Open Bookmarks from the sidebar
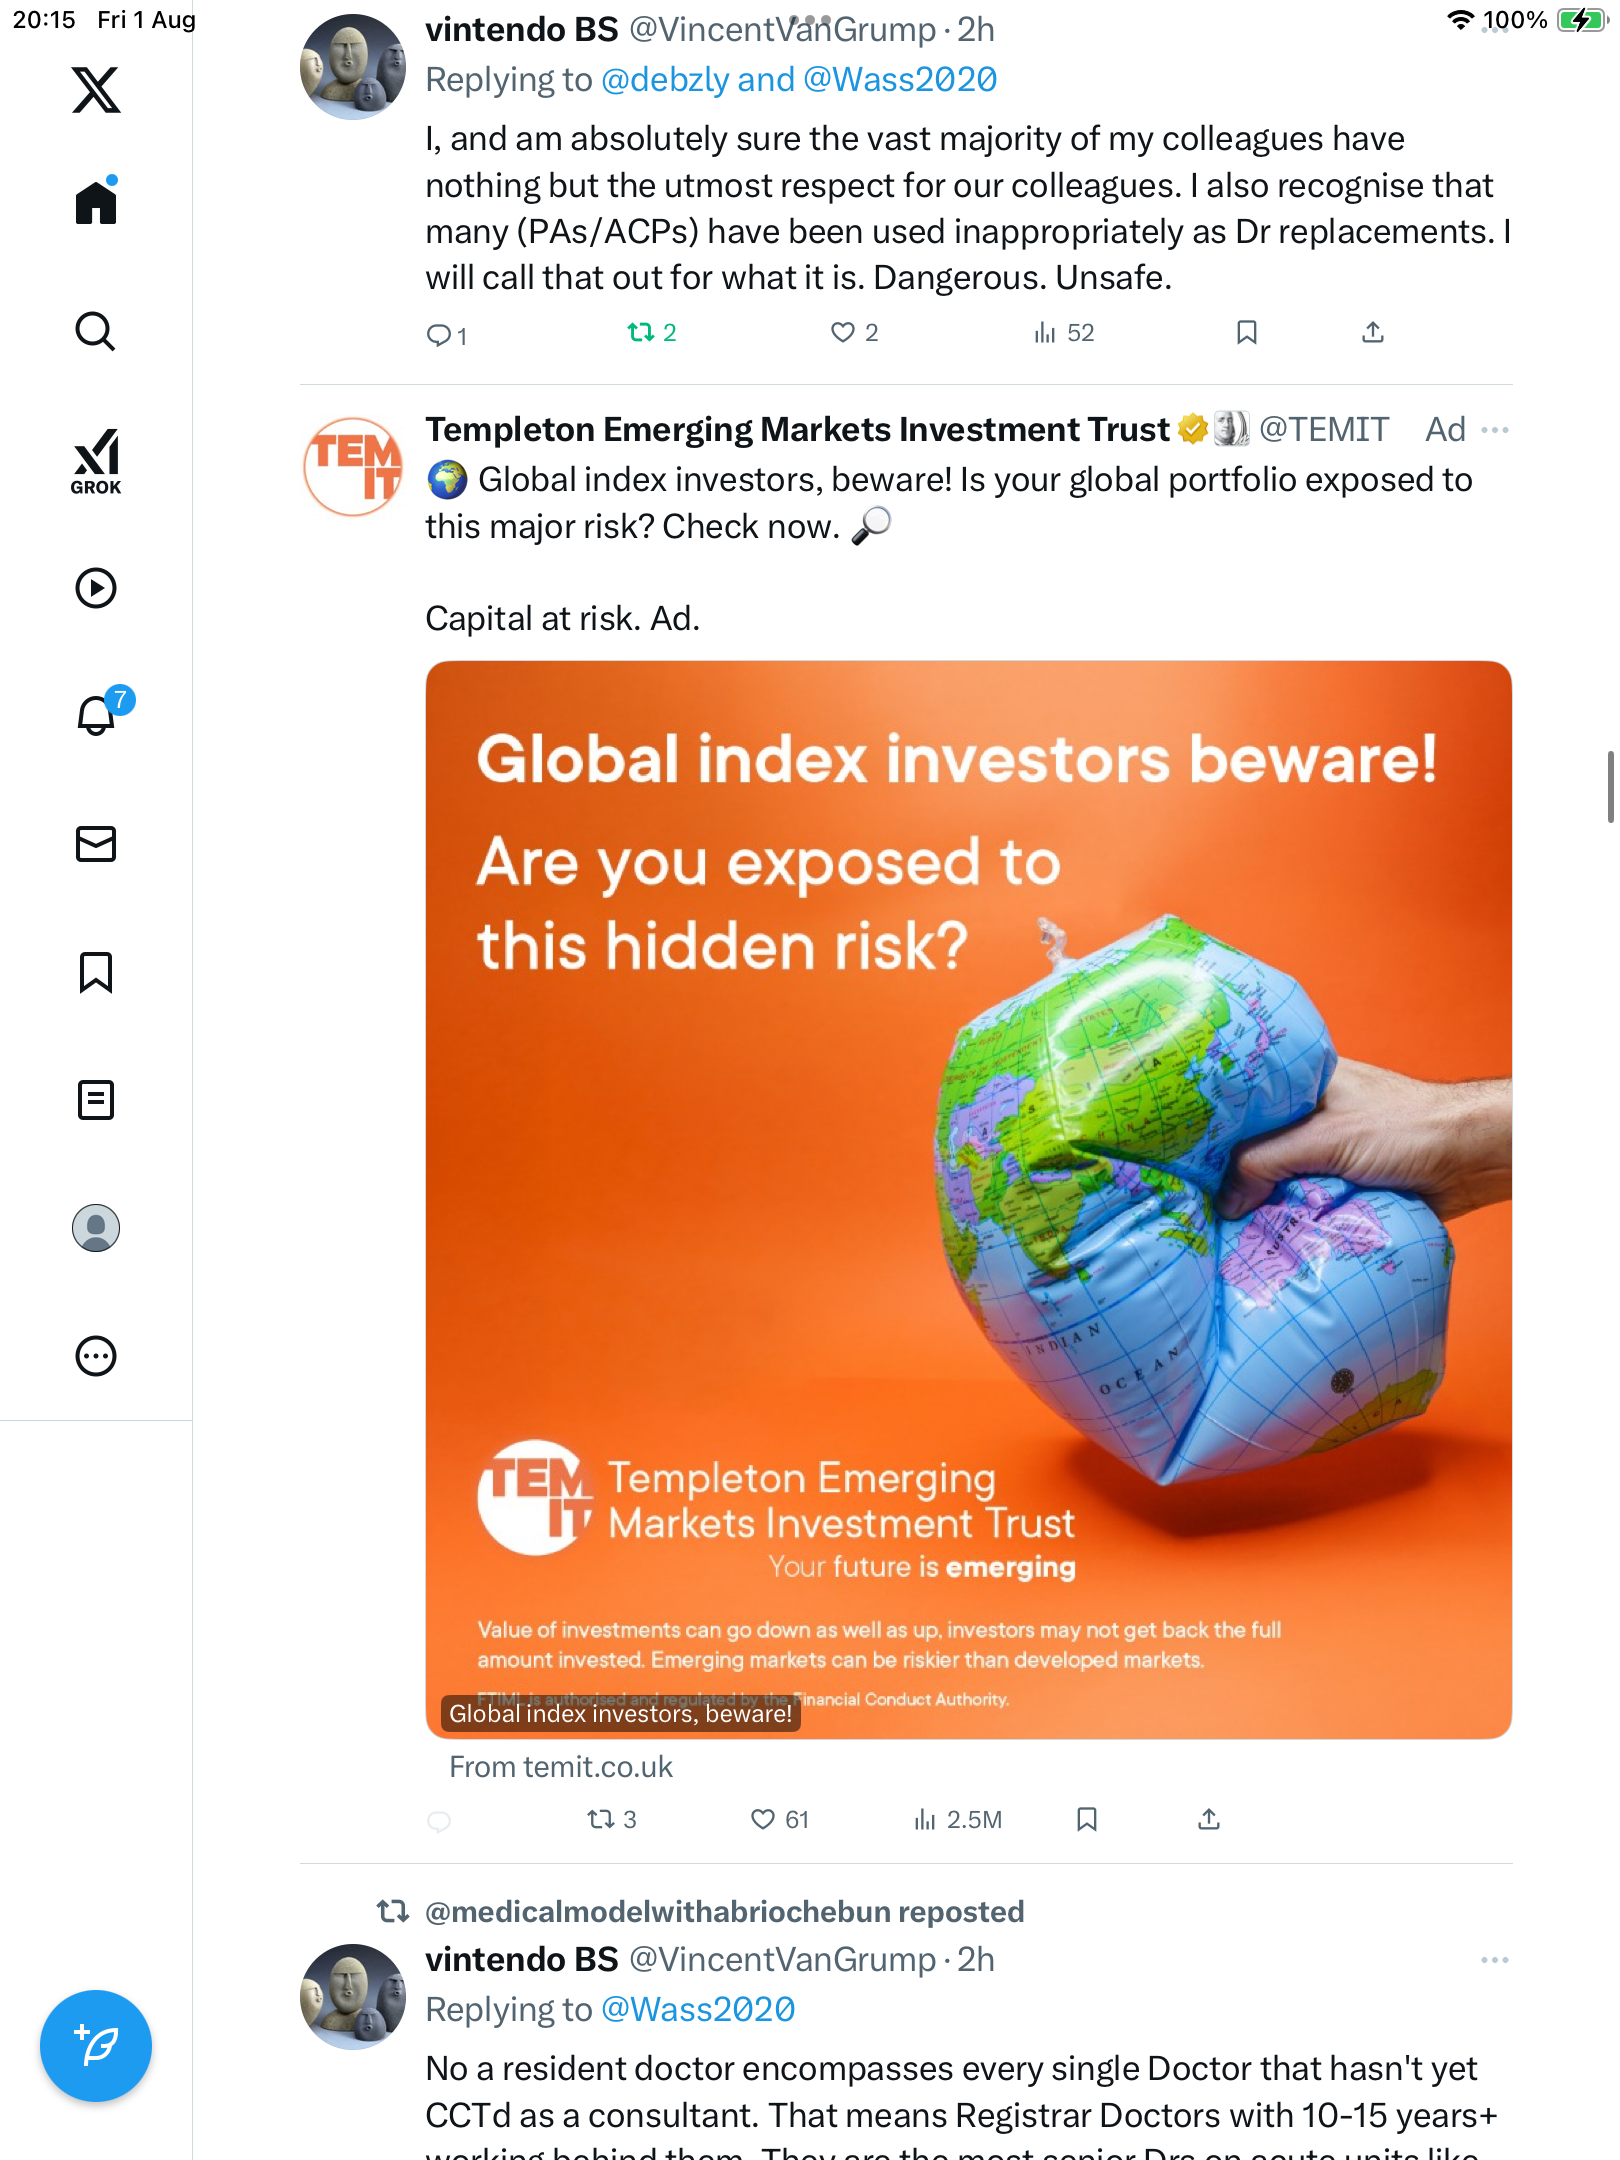Screen dimensions: 1620x2160 pos(96,972)
